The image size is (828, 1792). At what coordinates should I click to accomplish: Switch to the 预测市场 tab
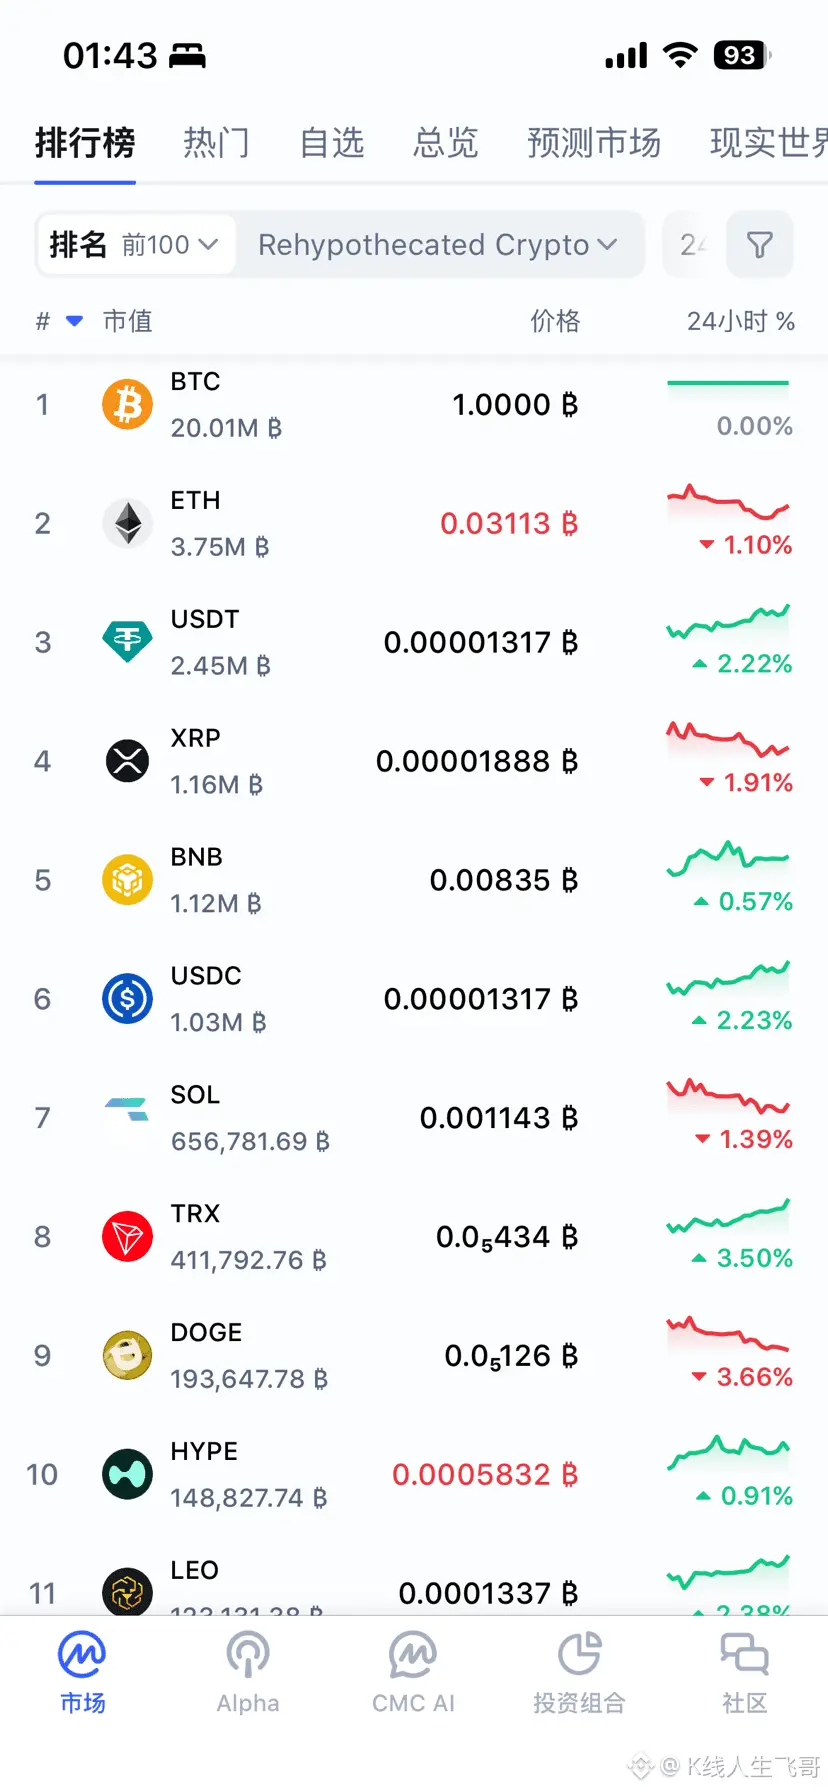[x=594, y=143]
